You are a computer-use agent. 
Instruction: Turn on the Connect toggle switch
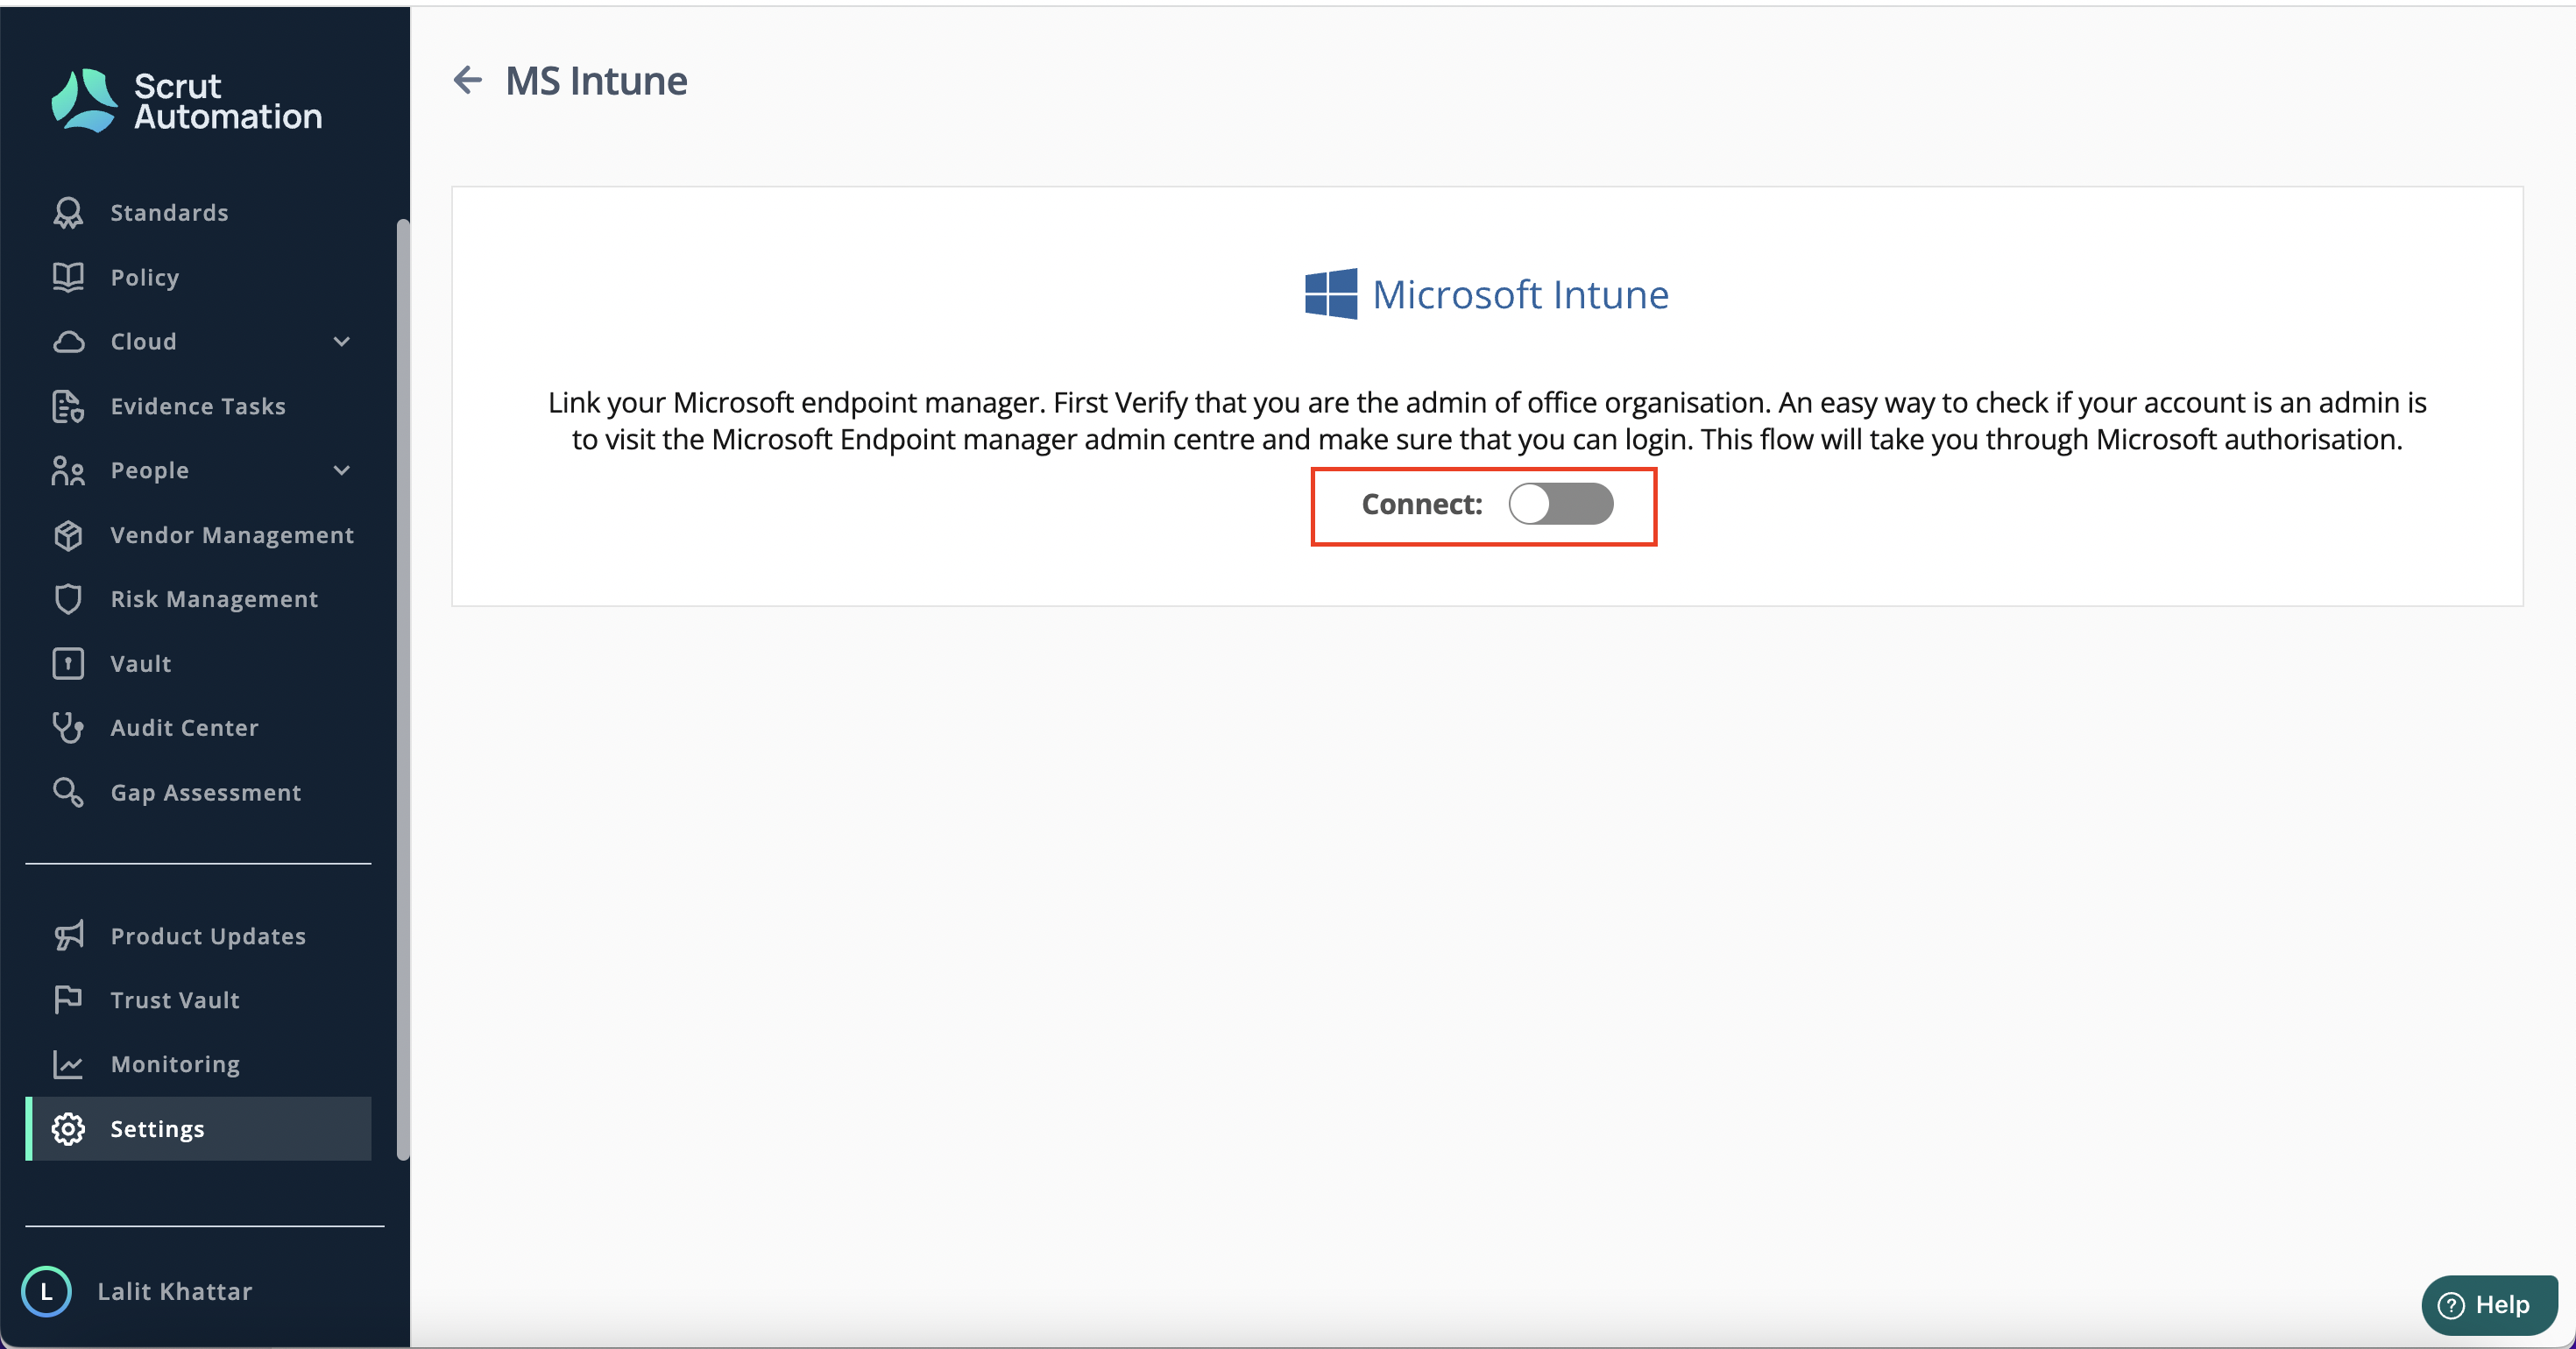[1560, 504]
